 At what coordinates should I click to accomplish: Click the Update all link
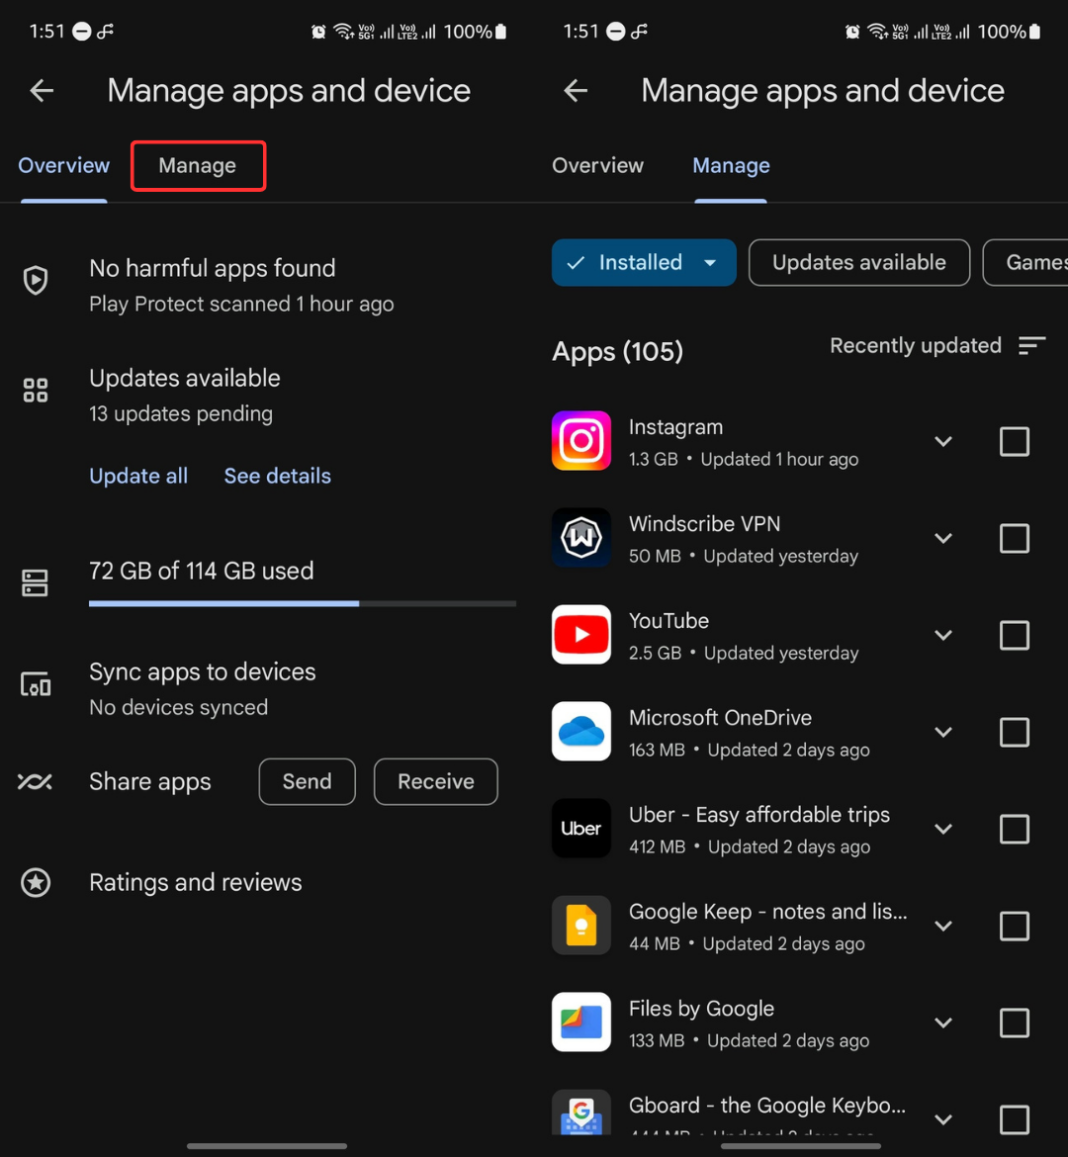tap(138, 475)
